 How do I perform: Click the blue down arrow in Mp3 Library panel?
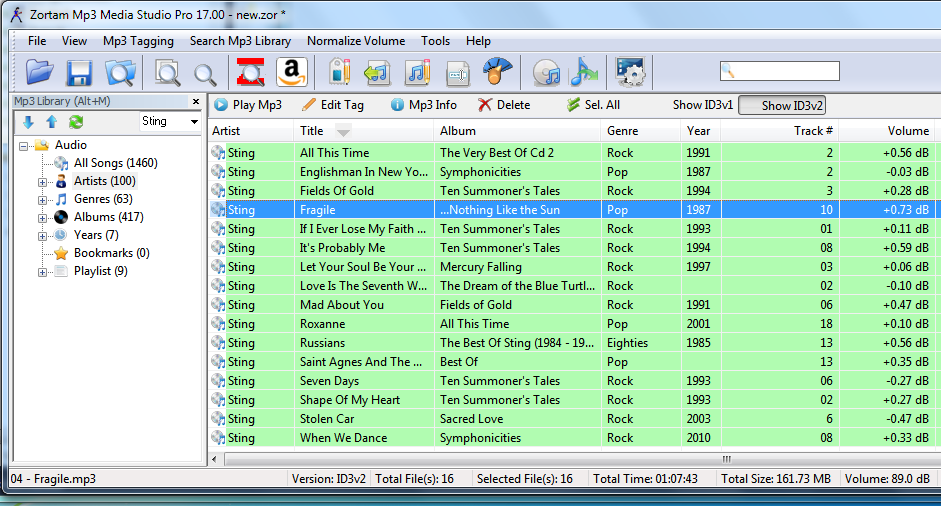pyautogui.click(x=28, y=122)
